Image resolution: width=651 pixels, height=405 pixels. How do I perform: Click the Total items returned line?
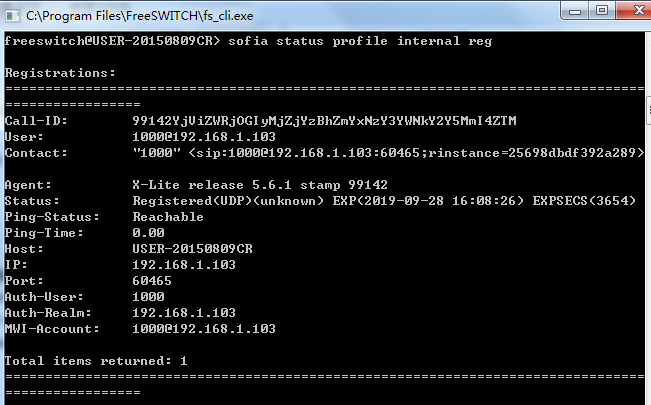96,361
